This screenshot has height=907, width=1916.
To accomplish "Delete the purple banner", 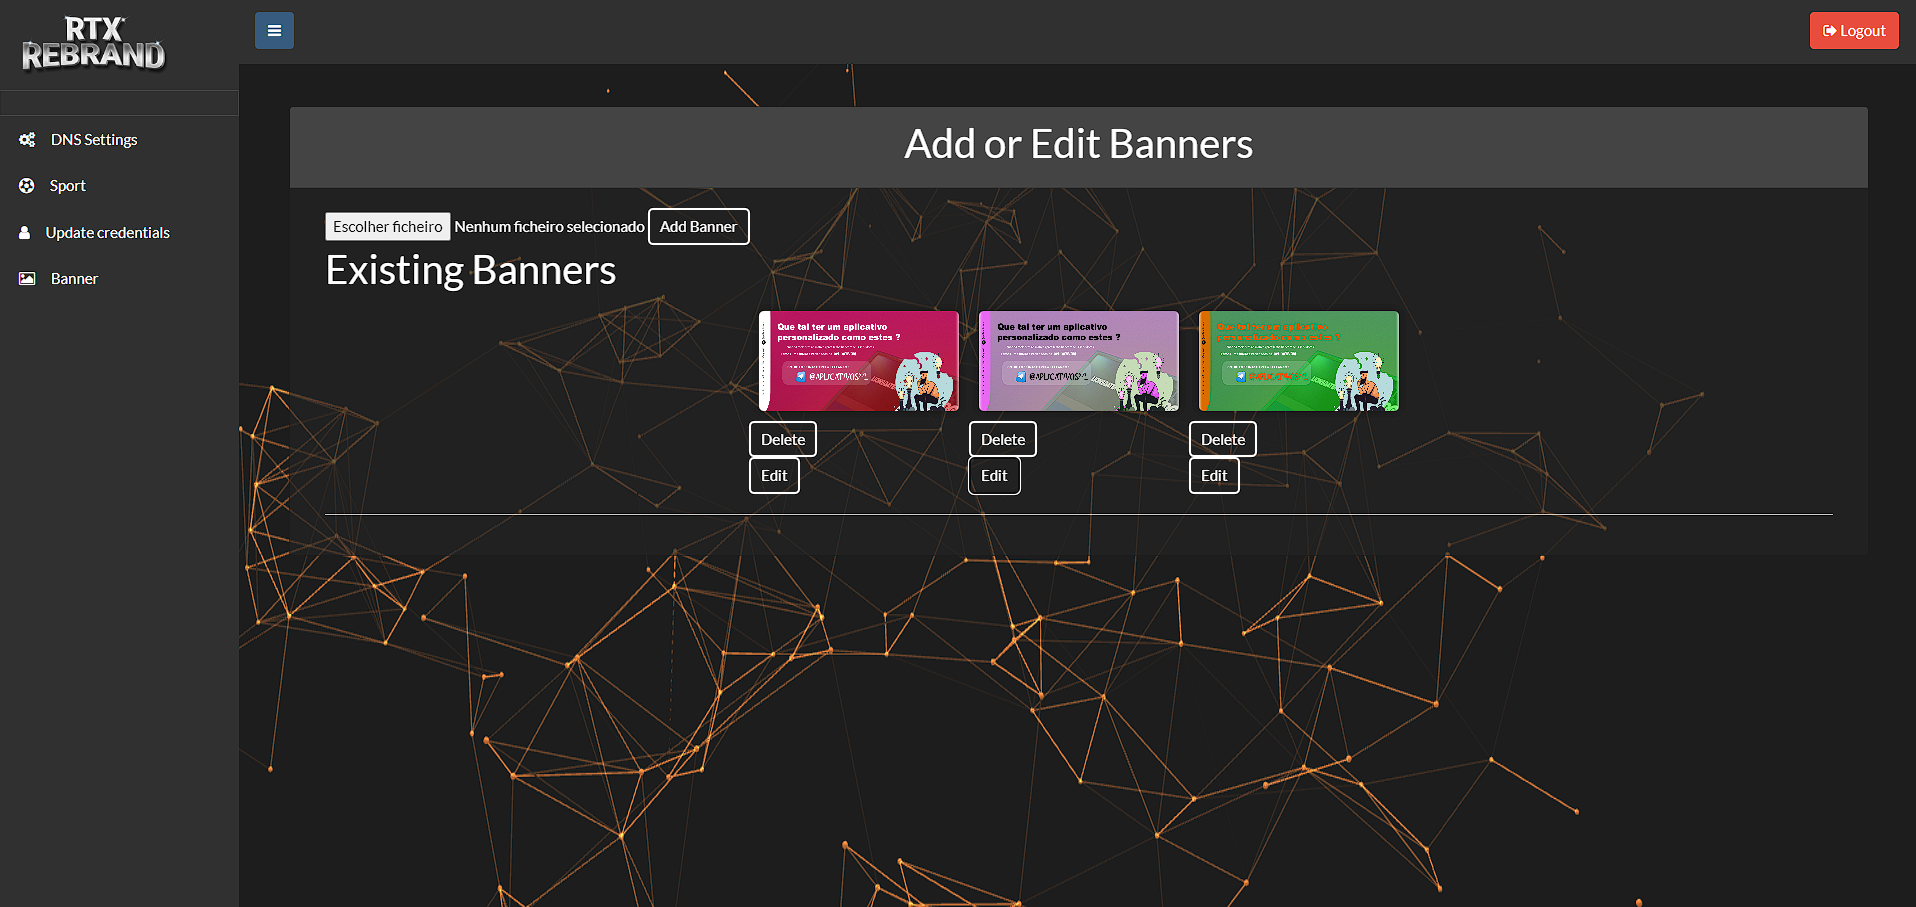I will (1003, 440).
